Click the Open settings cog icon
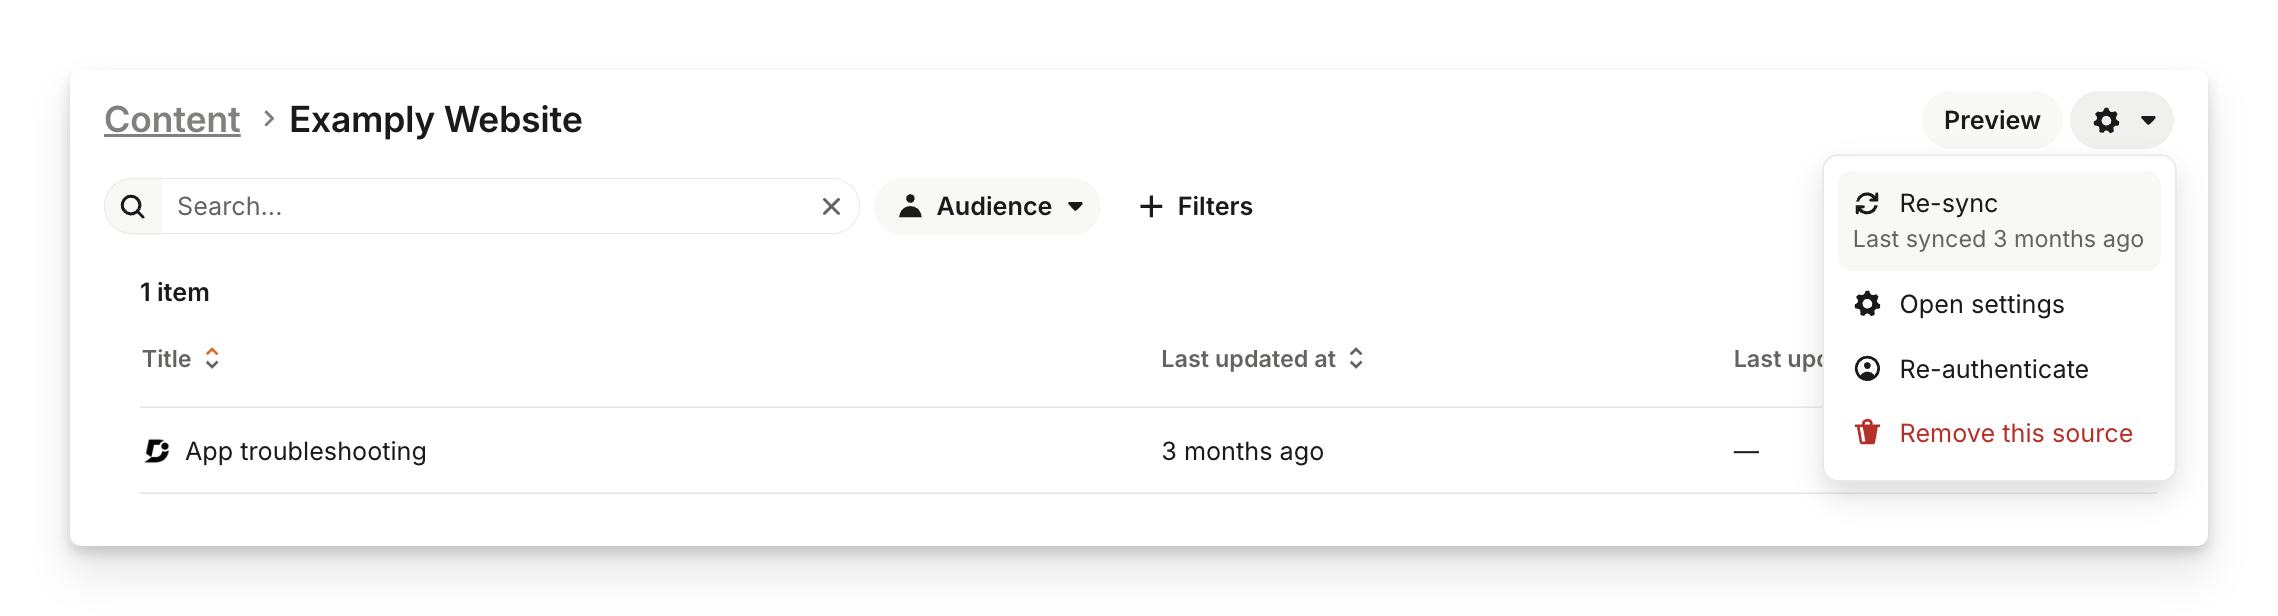Screen dimensions: 2278x616 (1867, 304)
